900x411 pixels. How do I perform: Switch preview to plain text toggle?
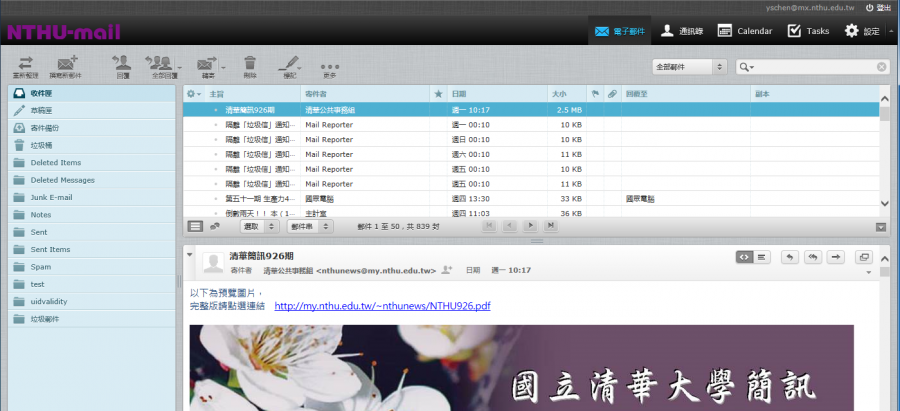point(762,257)
